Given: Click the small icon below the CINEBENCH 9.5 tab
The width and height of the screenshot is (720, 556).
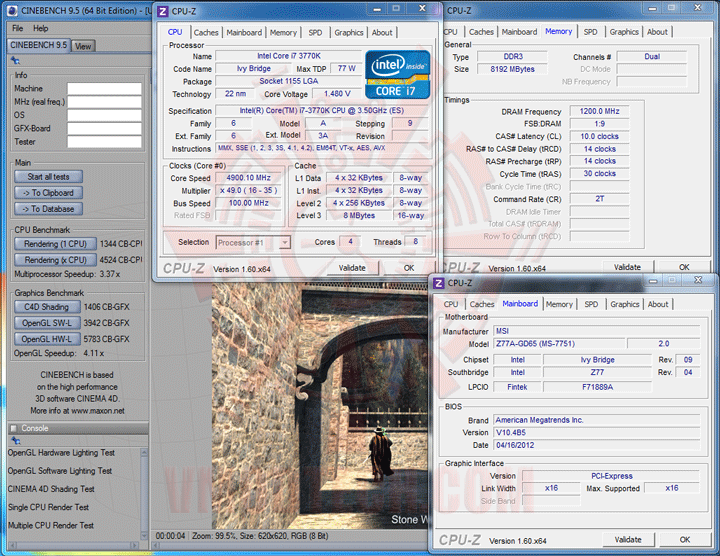Looking at the screenshot, I should (x=15, y=60).
